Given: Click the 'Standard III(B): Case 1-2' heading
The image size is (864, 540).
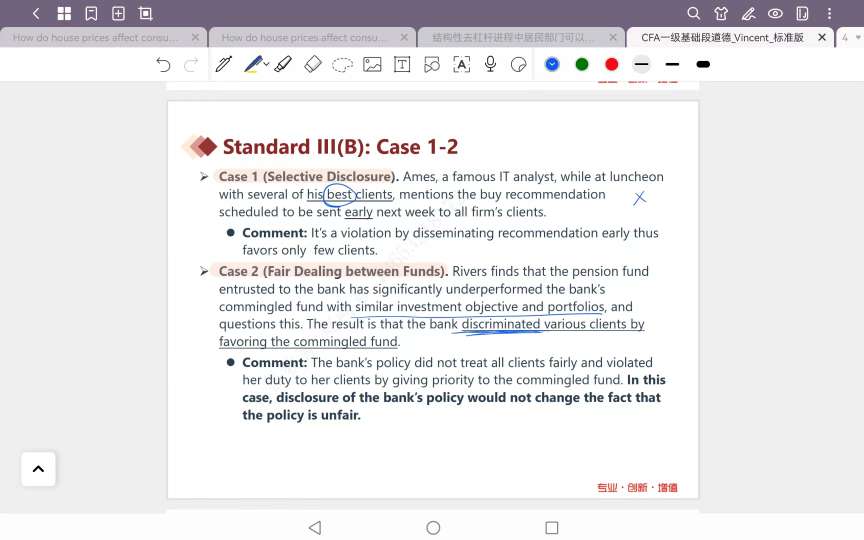Looking at the screenshot, I should tap(340, 147).
